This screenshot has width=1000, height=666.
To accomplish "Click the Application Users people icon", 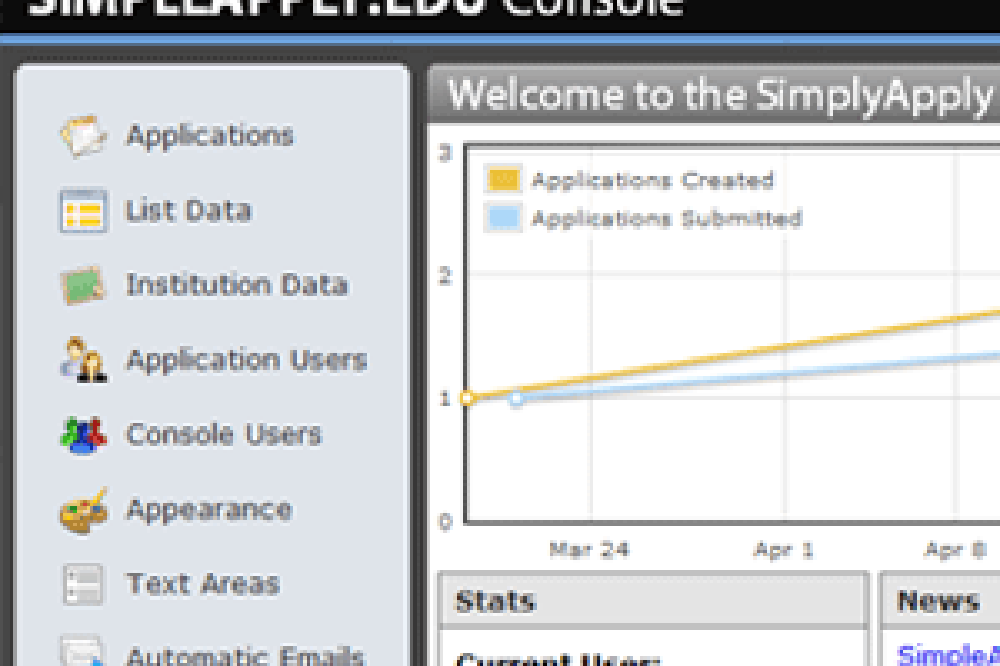I will 84,360.
